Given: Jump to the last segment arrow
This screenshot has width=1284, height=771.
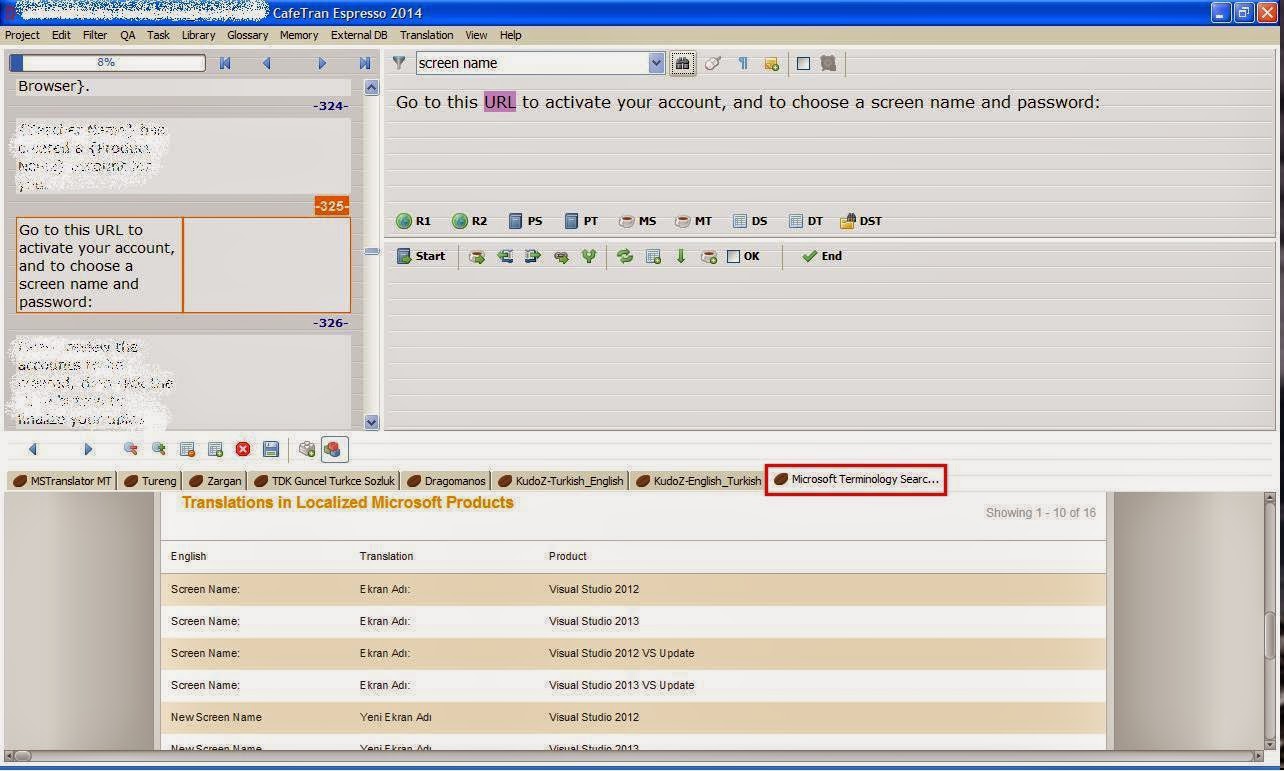Looking at the screenshot, I should [365, 63].
